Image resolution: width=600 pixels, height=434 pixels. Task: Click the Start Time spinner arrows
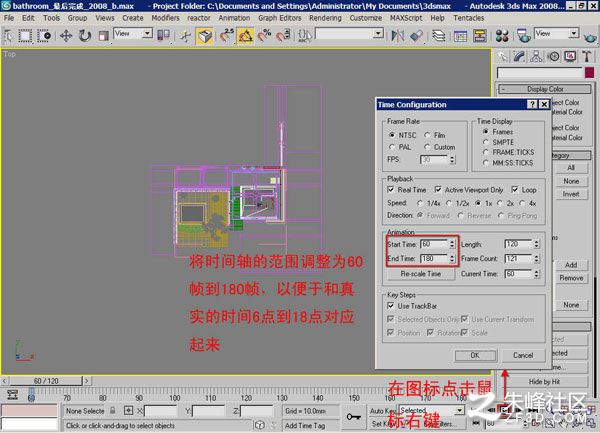point(452,244)
